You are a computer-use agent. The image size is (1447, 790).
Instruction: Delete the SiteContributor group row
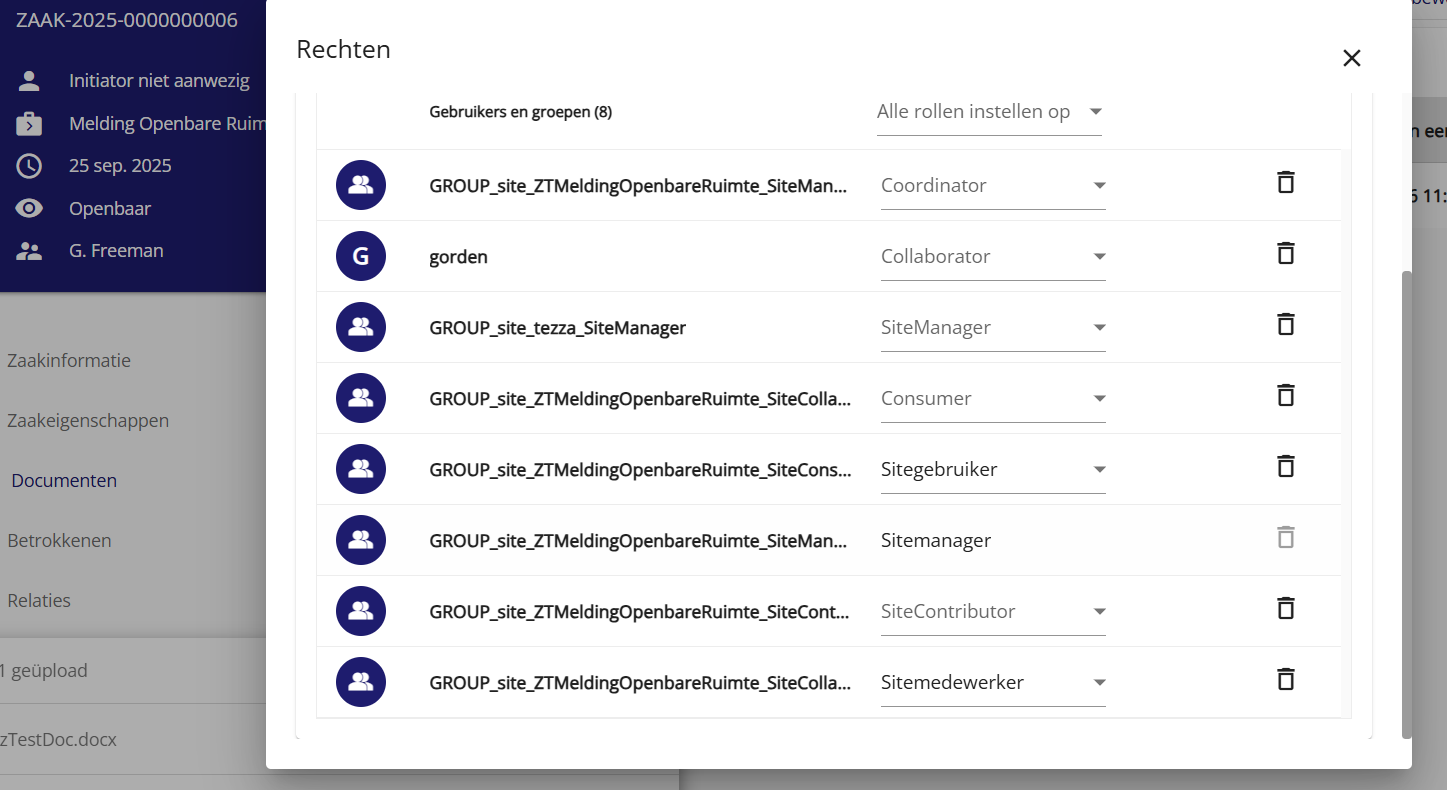(1286, 609)
